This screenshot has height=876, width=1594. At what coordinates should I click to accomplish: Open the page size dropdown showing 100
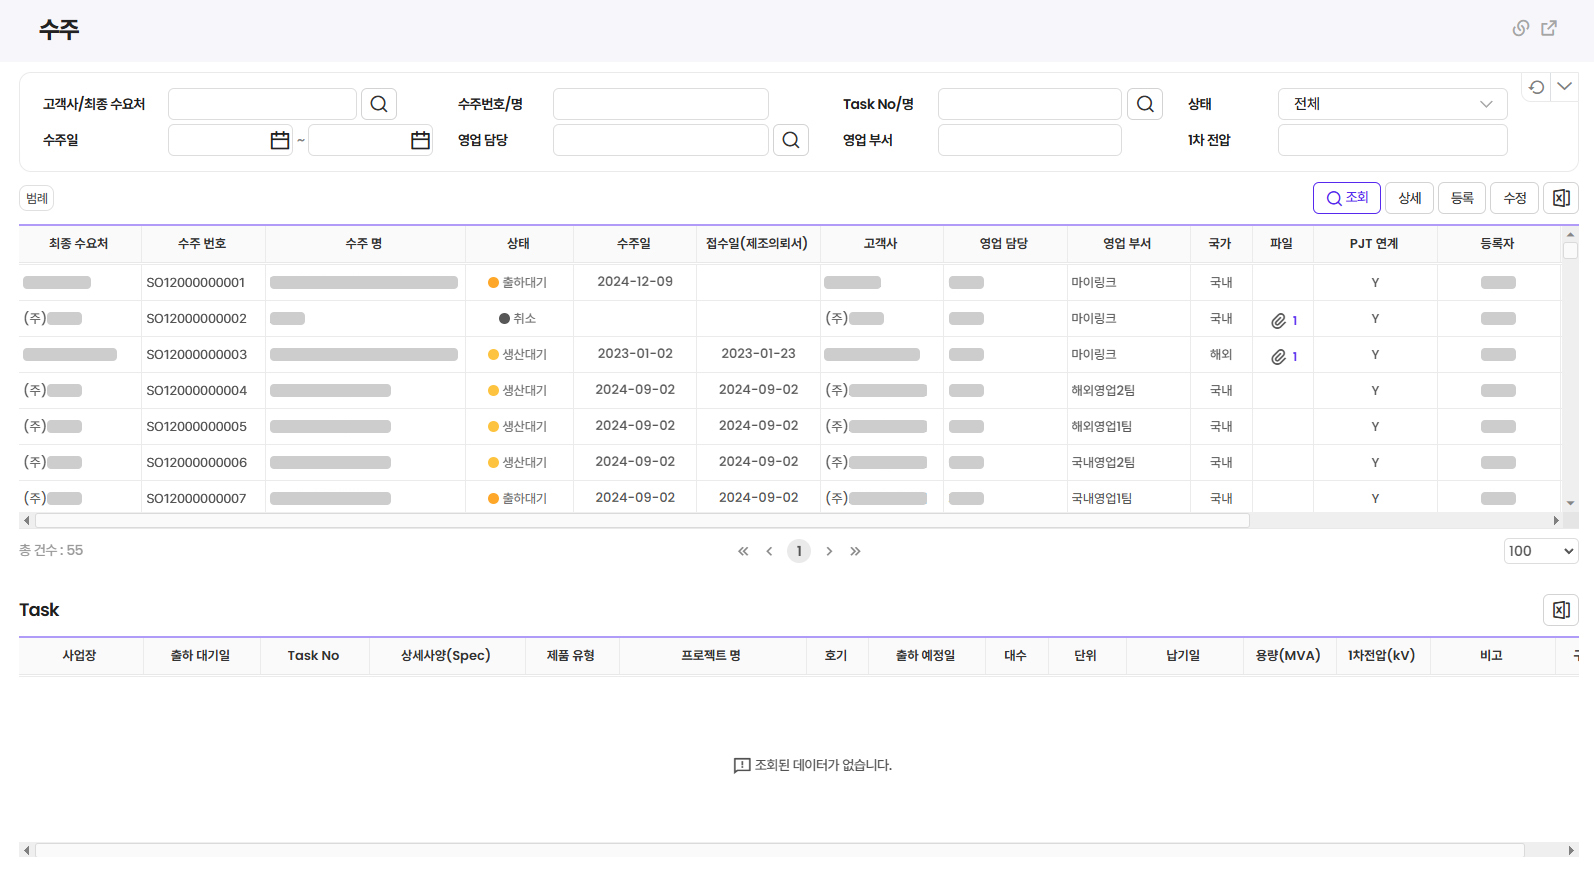pyautogui.click(x=1540, y=551)
